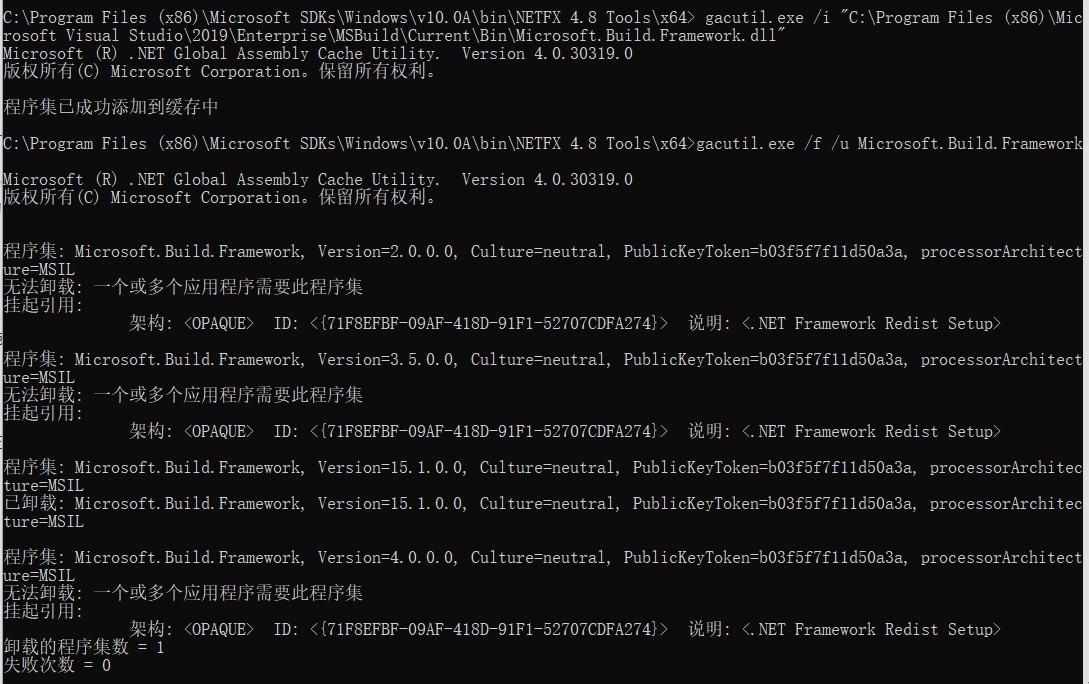Click the "<OPAQUE>" text below Version=2.0.0.0
This screenshot has height=684, width=1089.
(x=218, y=324)
